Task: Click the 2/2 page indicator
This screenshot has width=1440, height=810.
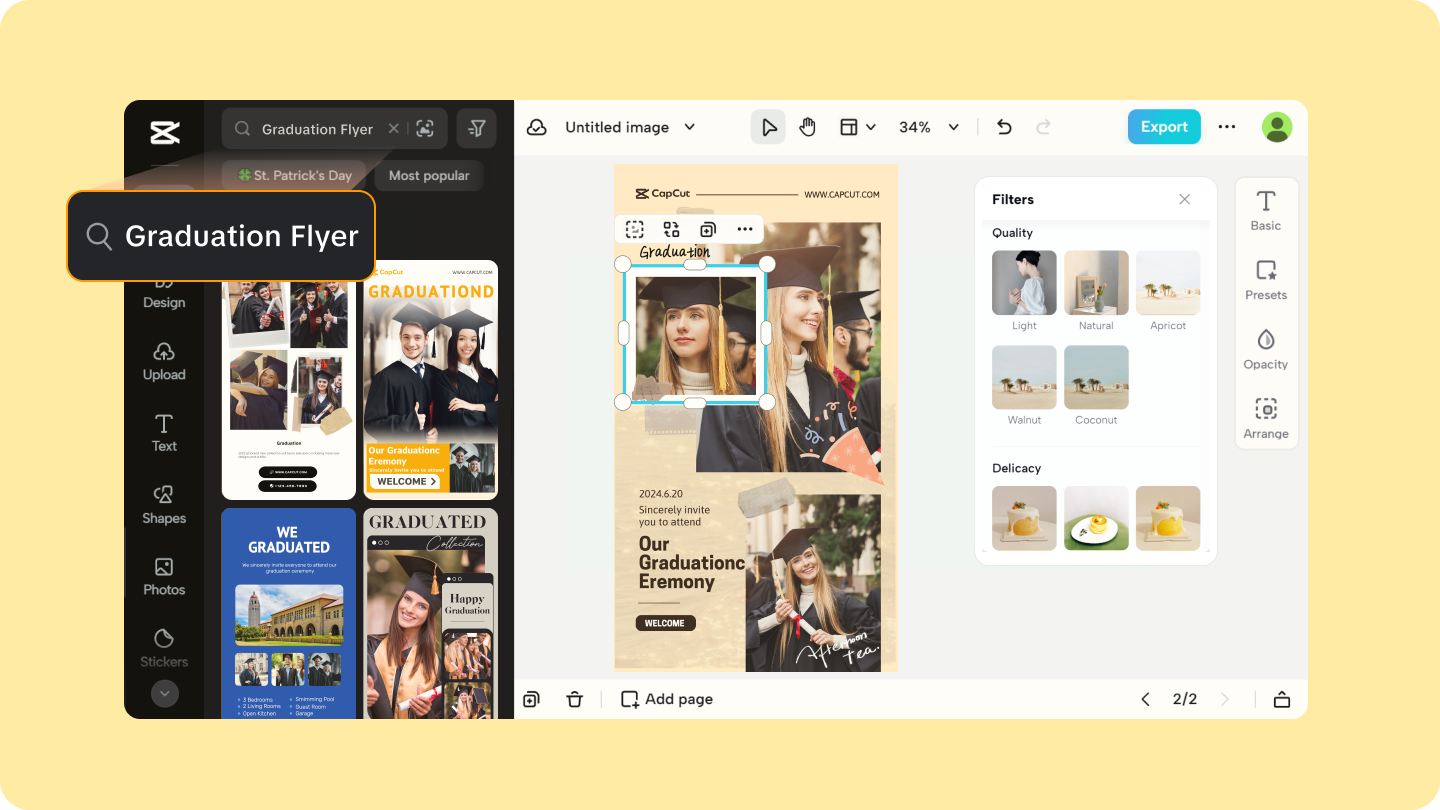Action: pyautogui.click(x=1185, y=699)
